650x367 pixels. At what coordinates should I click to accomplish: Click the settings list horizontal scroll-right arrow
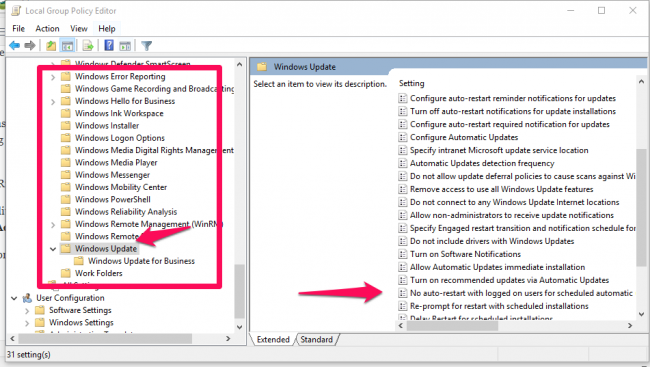(630, 326)
